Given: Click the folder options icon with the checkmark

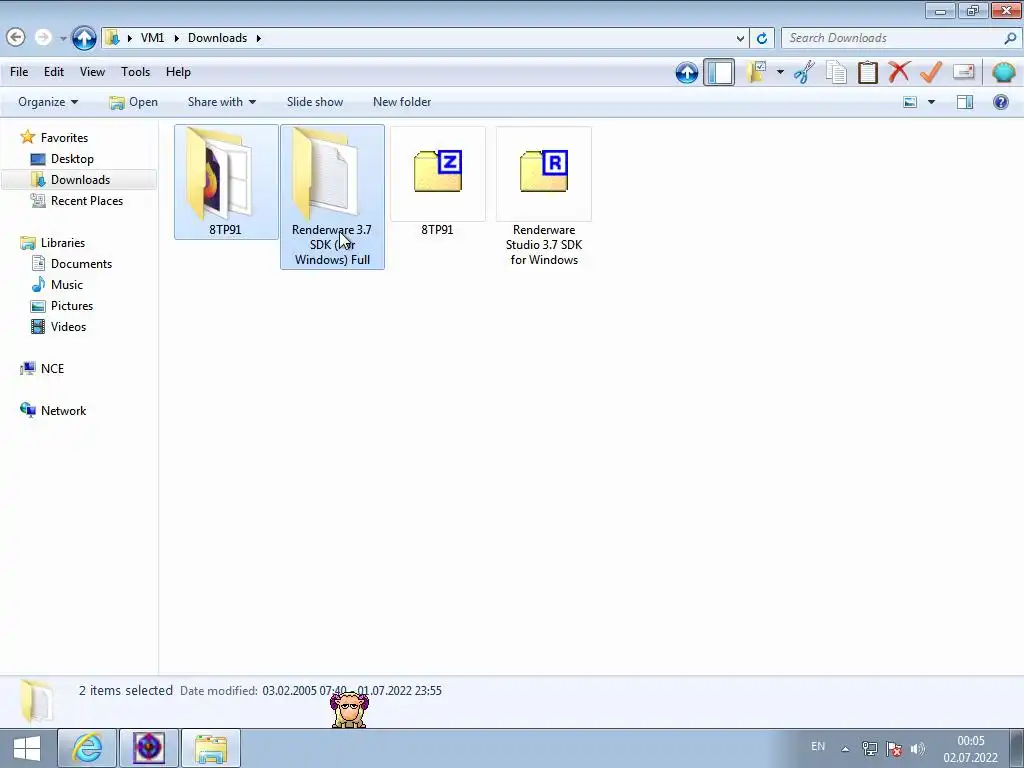Looking at the screenshot, I should tap(757, 72).
